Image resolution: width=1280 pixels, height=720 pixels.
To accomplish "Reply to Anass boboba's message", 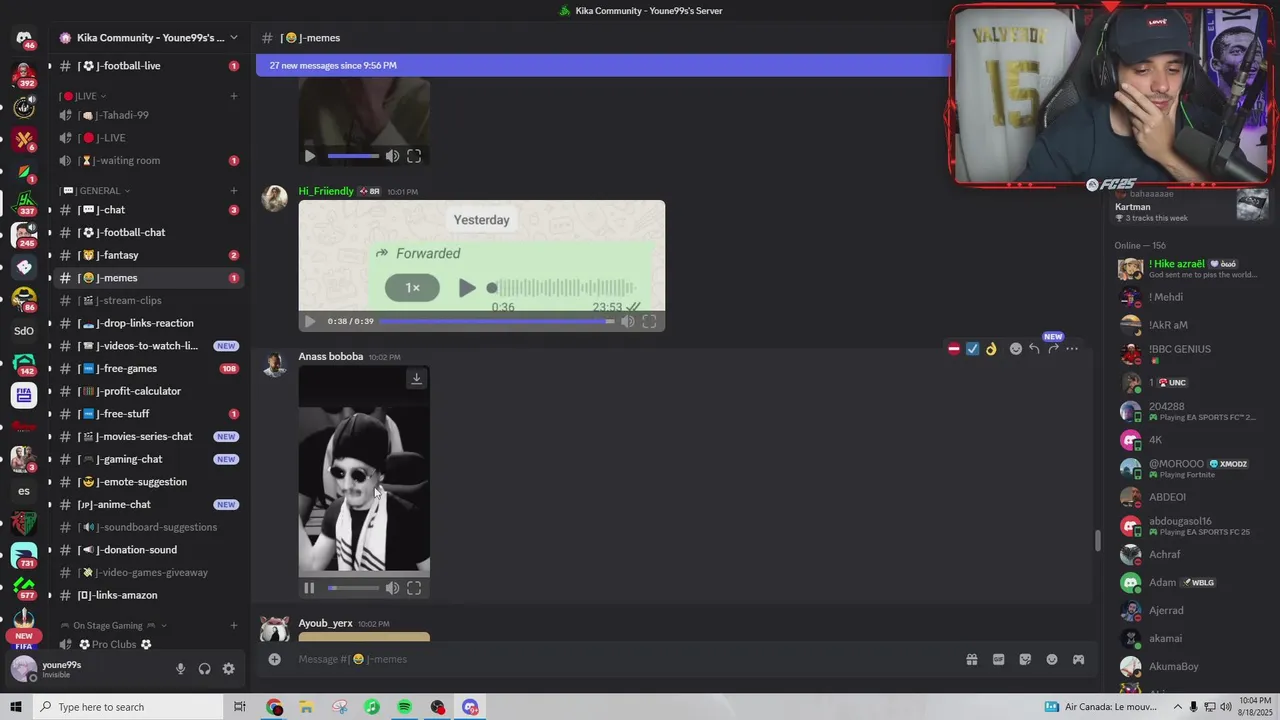I will [1034, 349].
